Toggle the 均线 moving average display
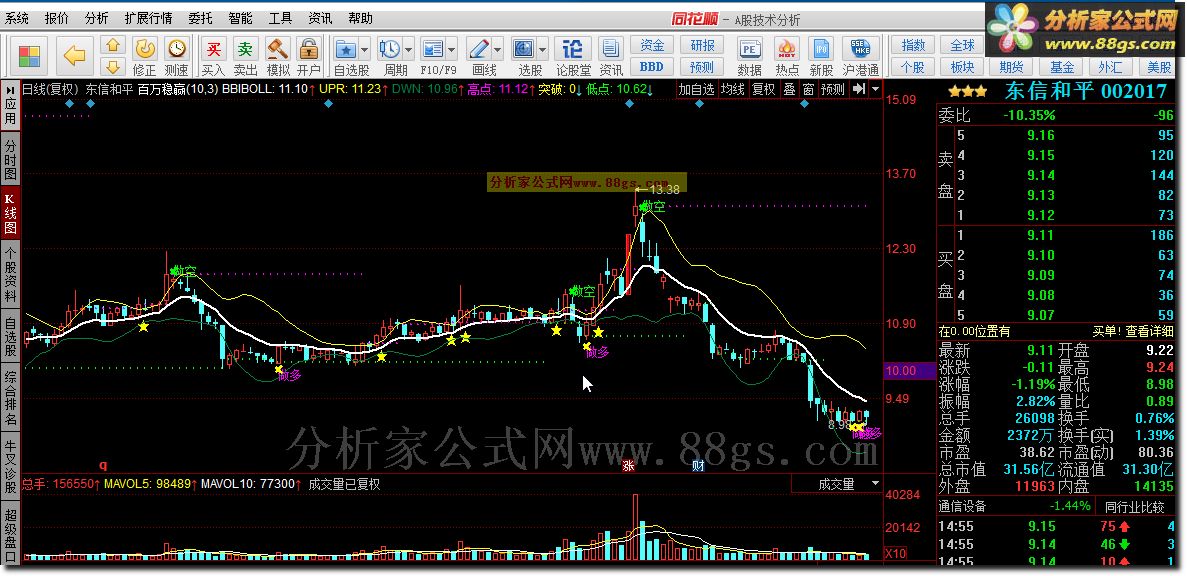The image size is (1187, 576). pyautogui.click(x=732, y=89)
